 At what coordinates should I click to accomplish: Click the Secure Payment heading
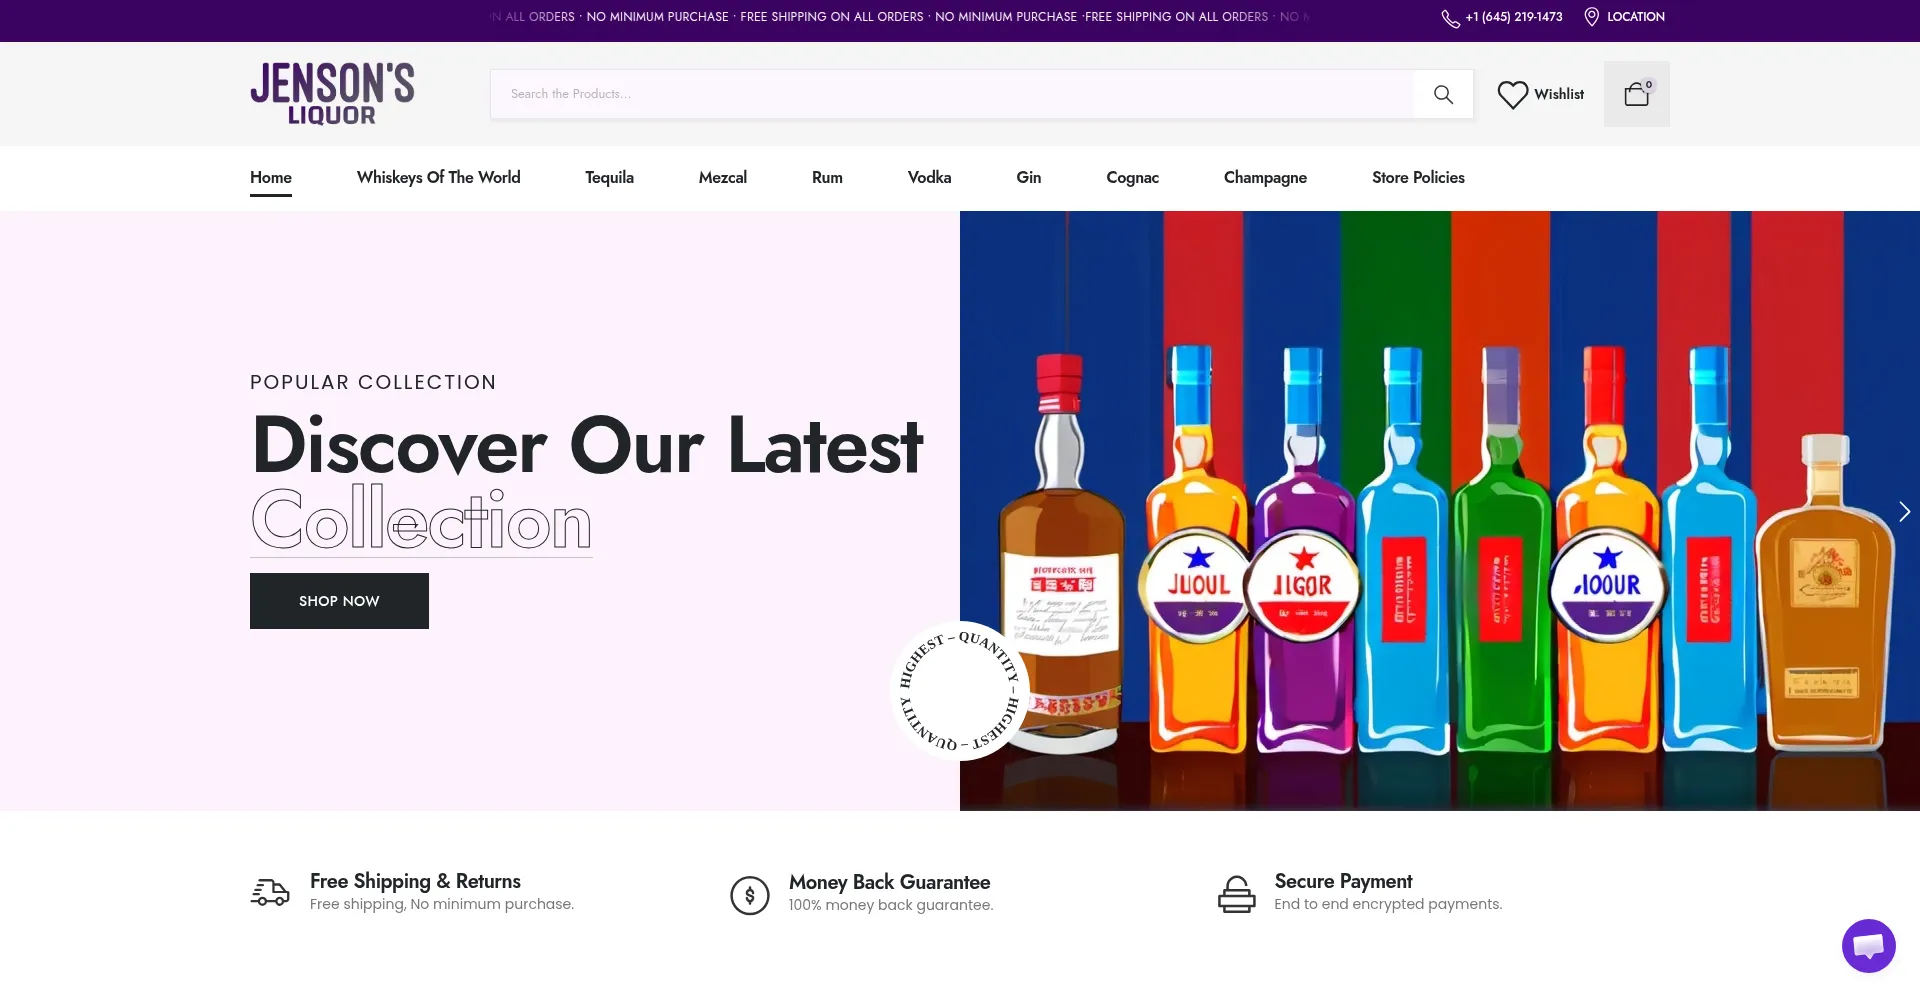[x=1343, y=881]
